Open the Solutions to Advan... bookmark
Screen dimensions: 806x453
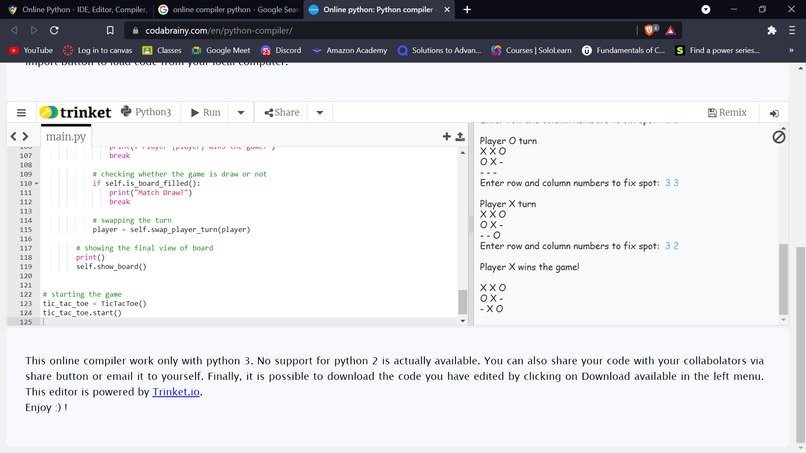[439, 50]
